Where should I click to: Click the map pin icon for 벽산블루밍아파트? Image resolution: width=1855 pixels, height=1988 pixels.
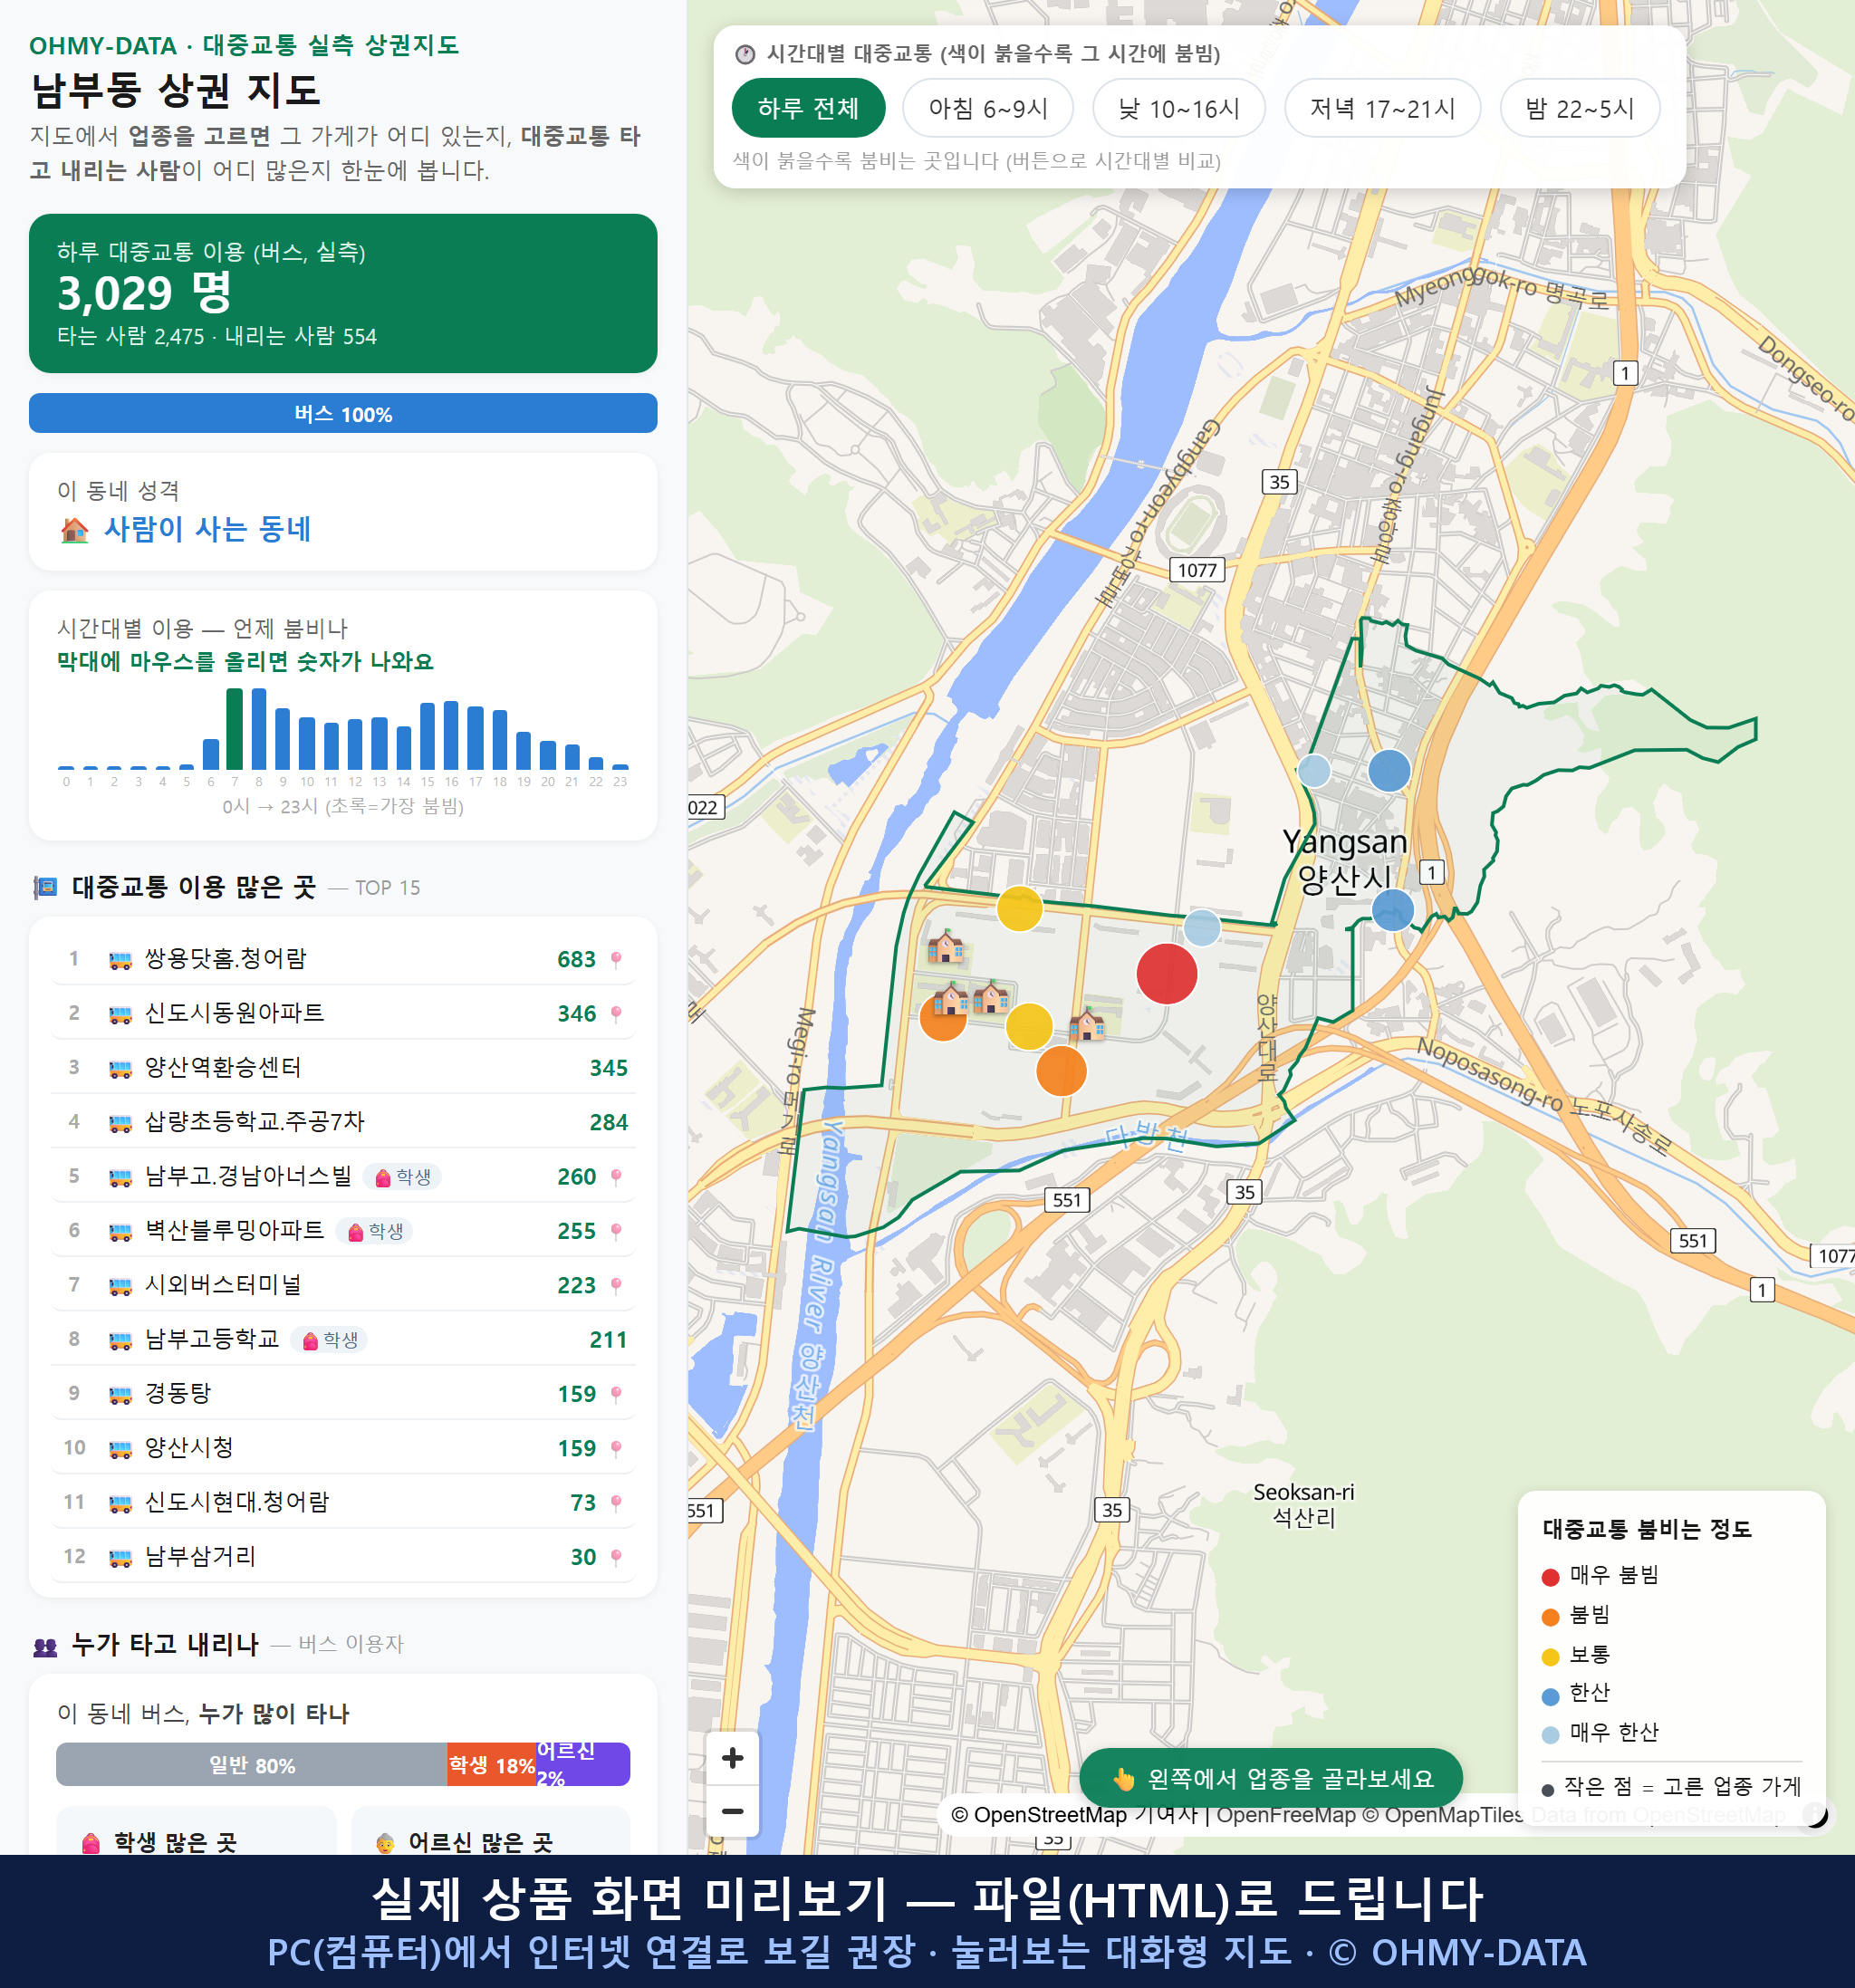coord(616,1231)
